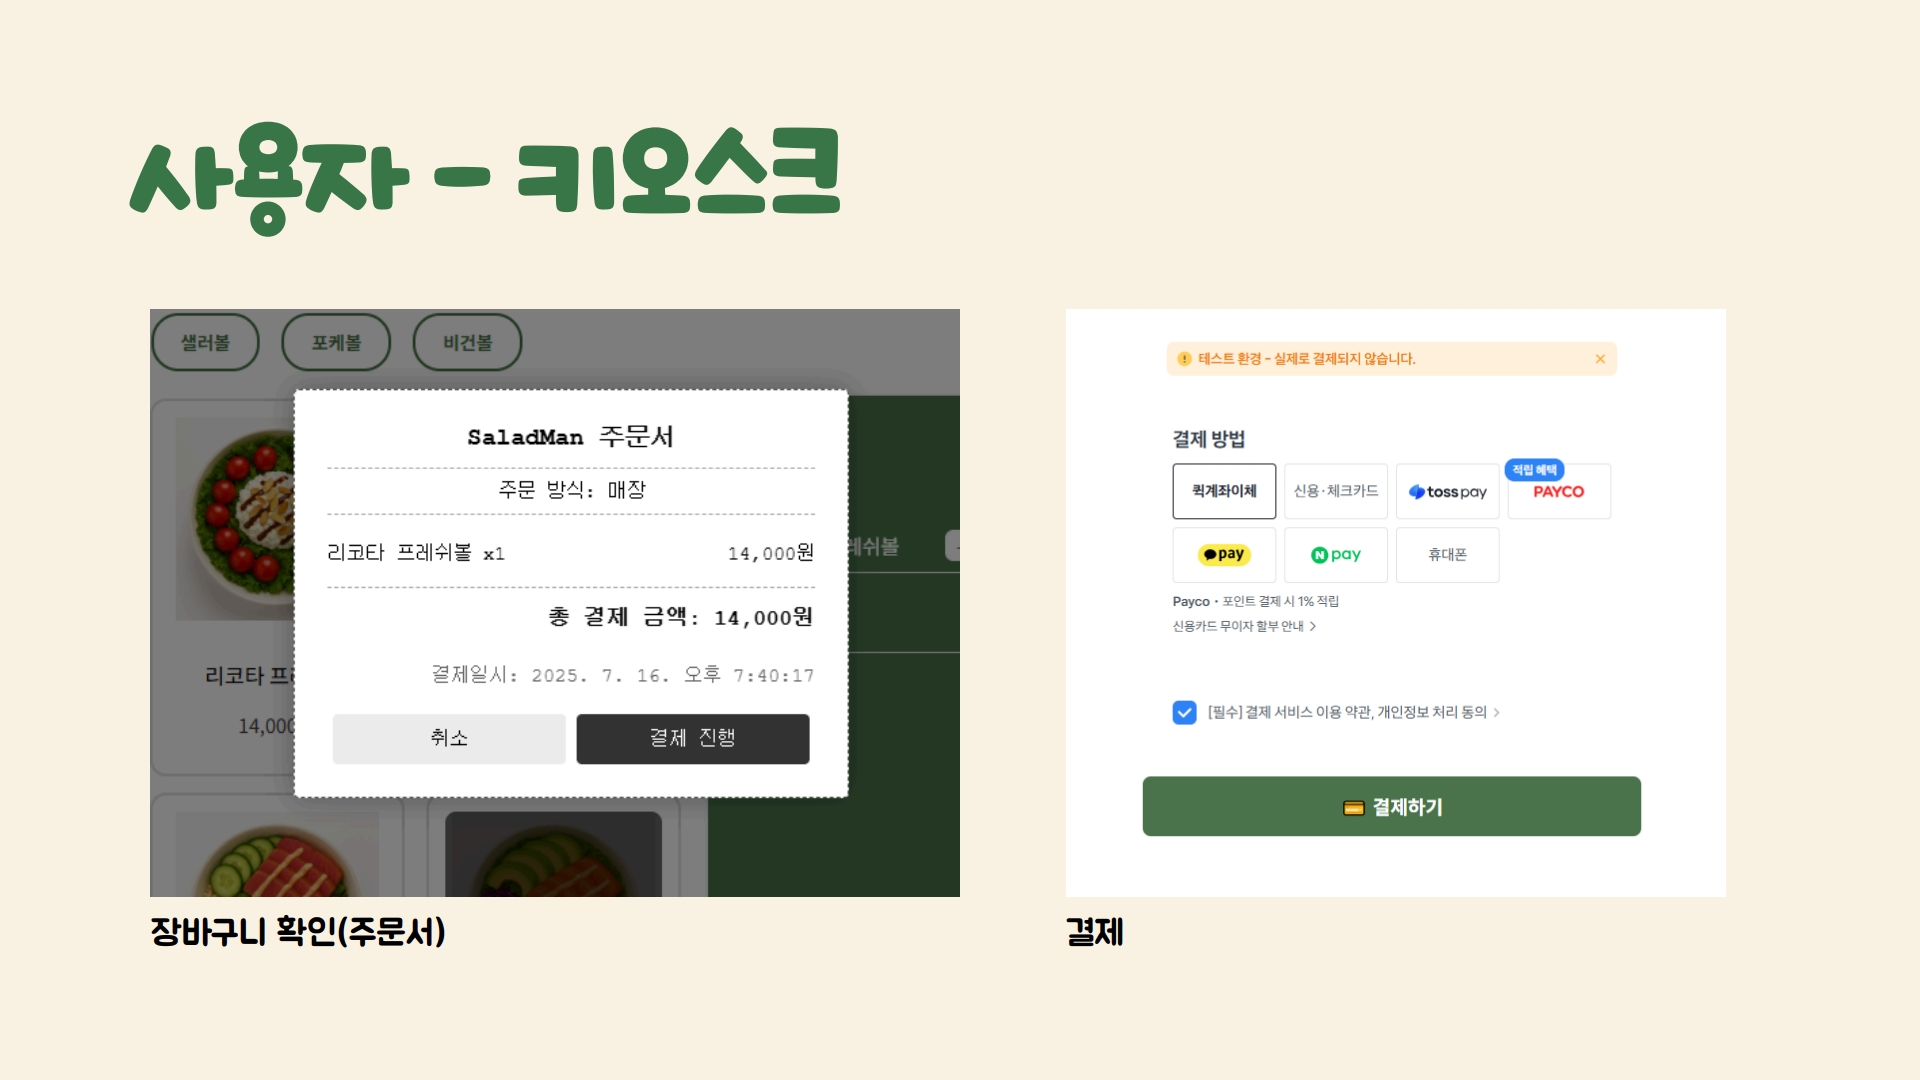Open the 샐러볼 category tab
This screenshot has height=1080, width=1920.
pyautogui.click(x=205, y=342)
